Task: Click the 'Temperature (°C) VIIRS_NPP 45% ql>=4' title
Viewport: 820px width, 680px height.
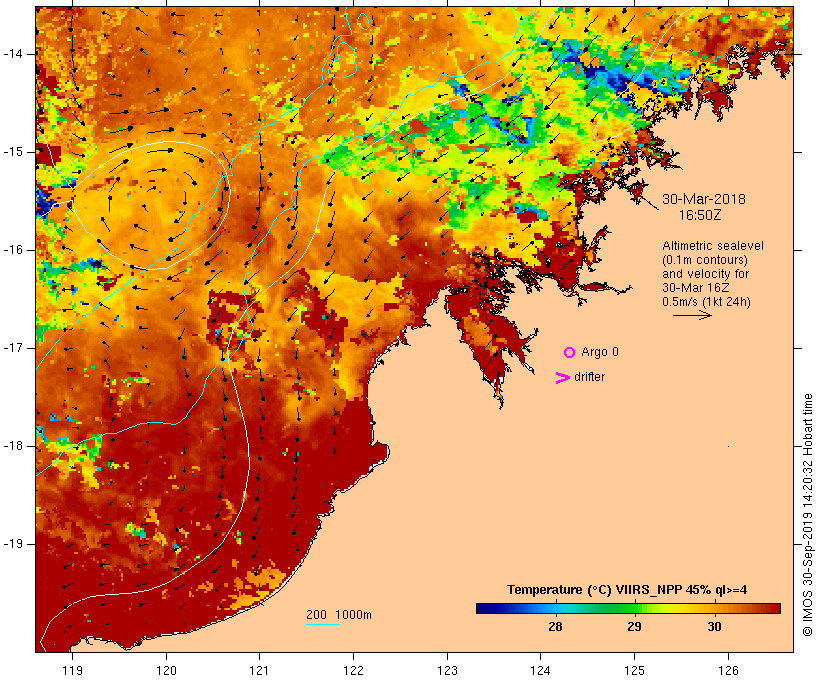Action: [x=627, y=590]
